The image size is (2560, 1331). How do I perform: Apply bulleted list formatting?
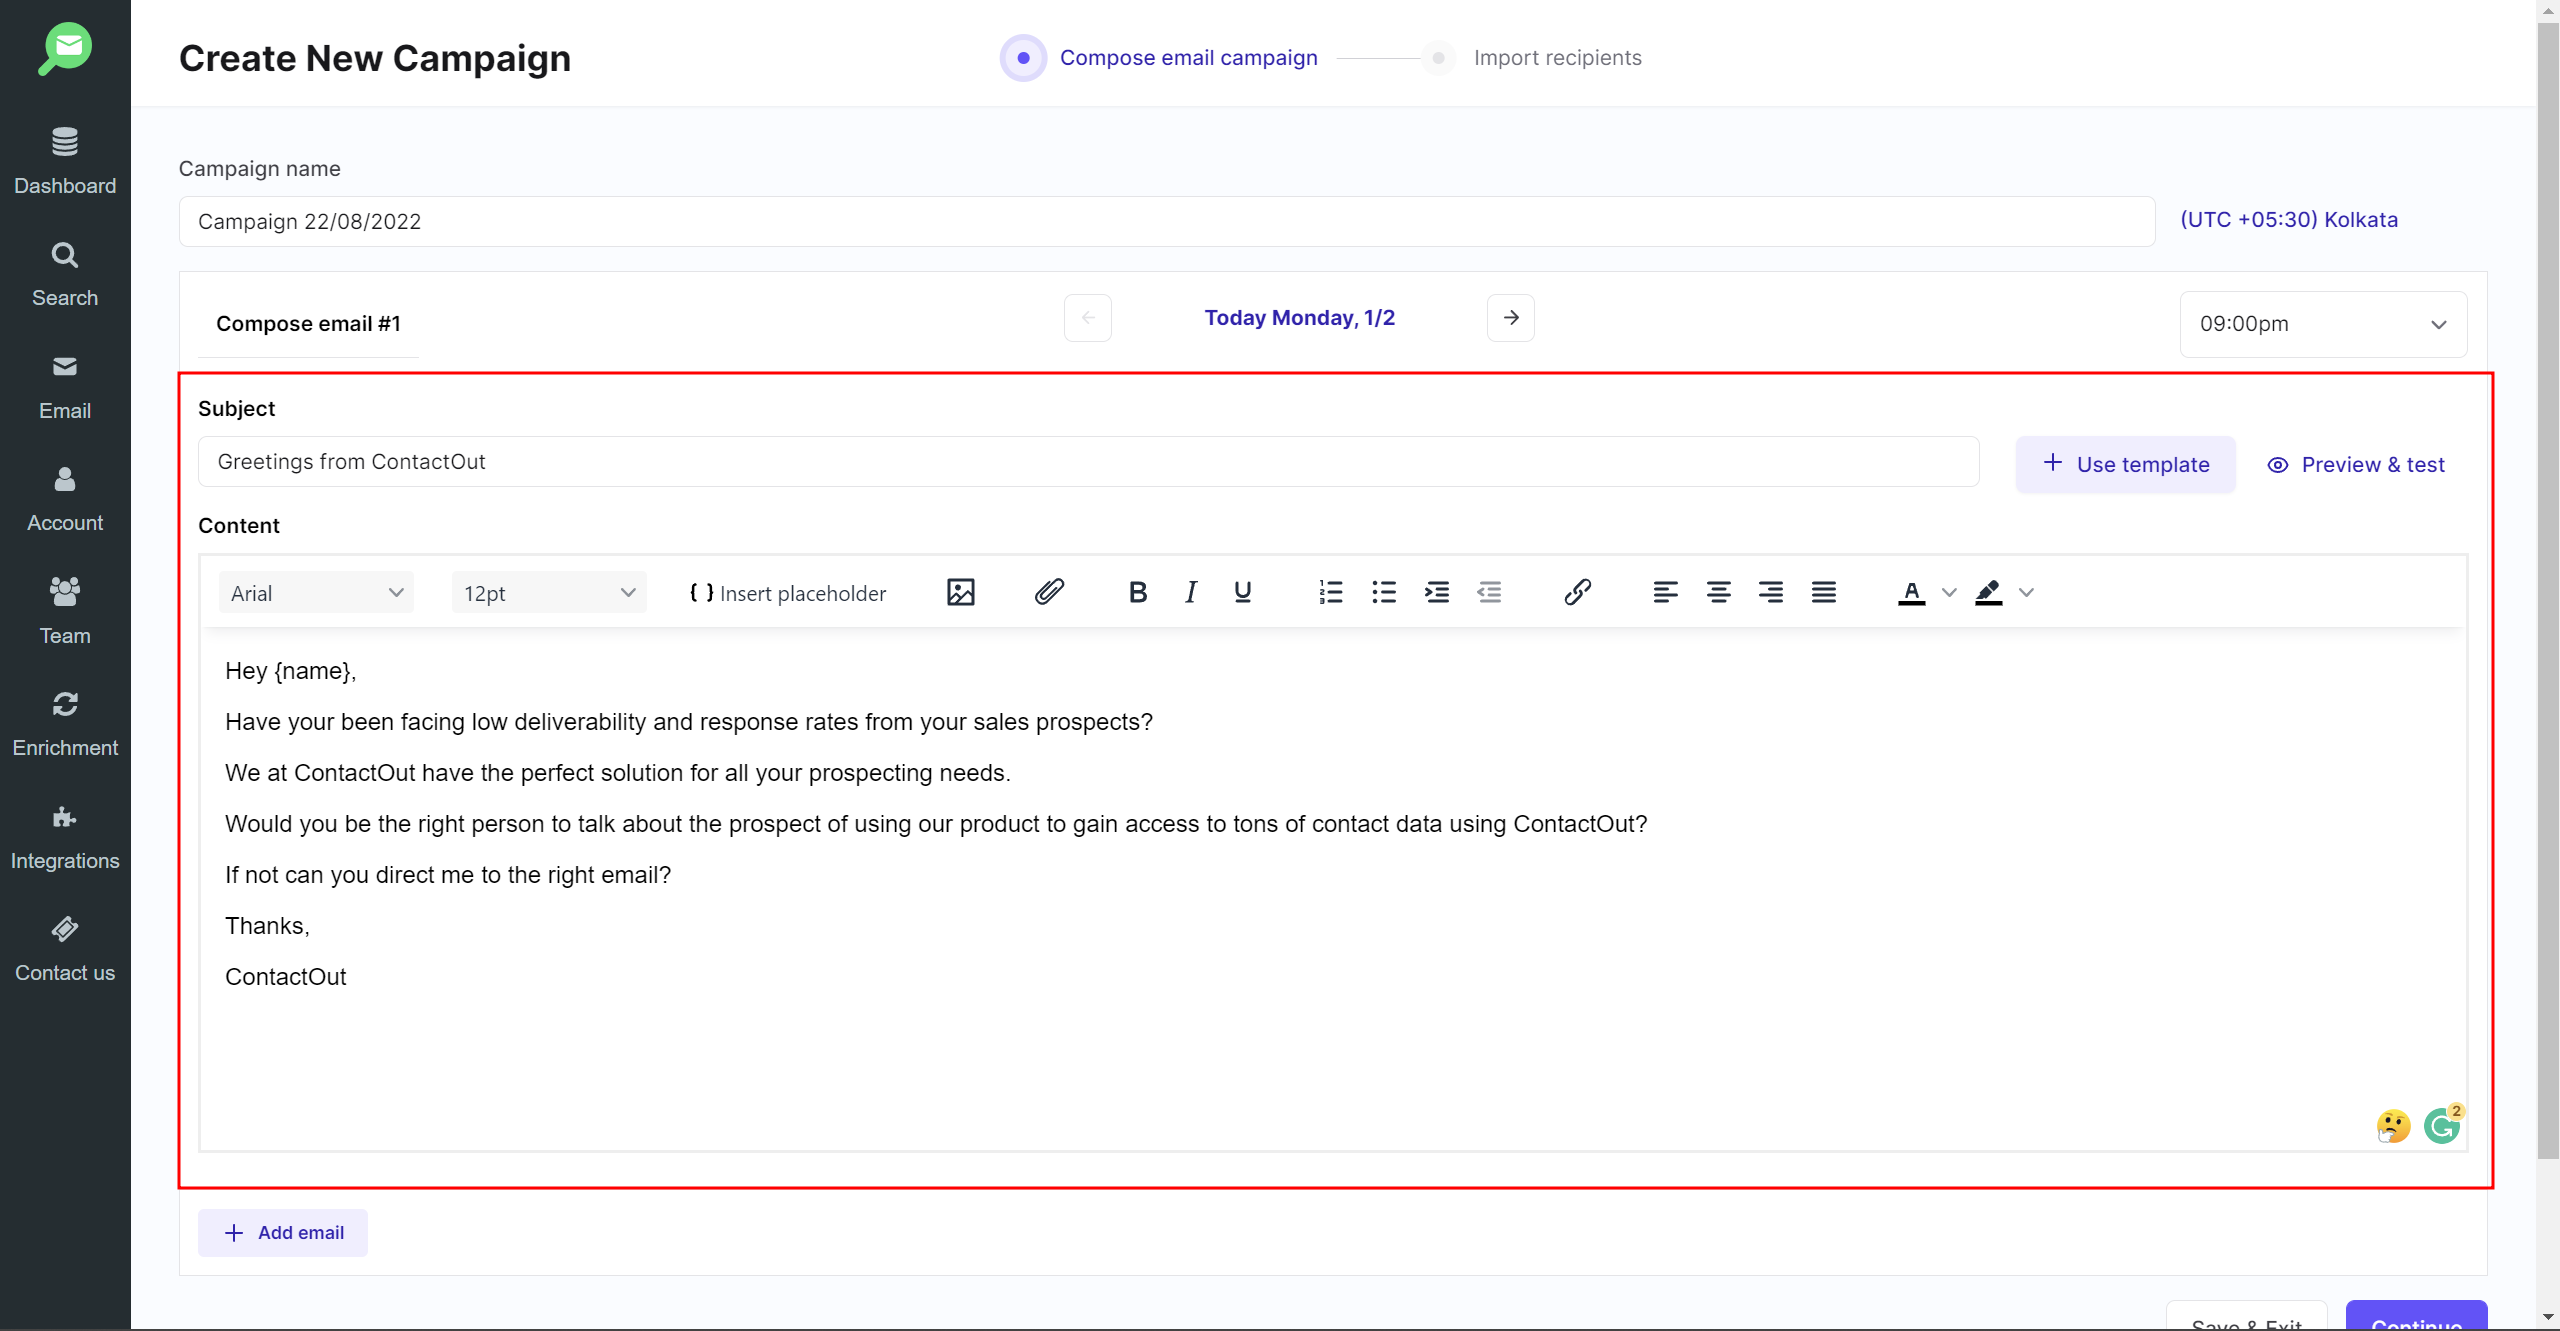(x=1384, y=593)
